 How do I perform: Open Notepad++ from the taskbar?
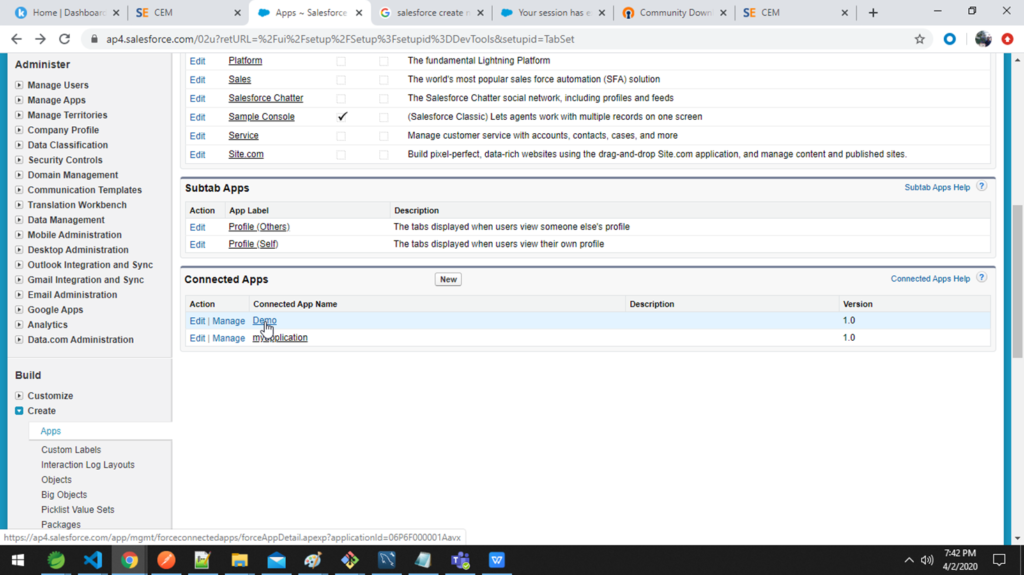[202, 560]
